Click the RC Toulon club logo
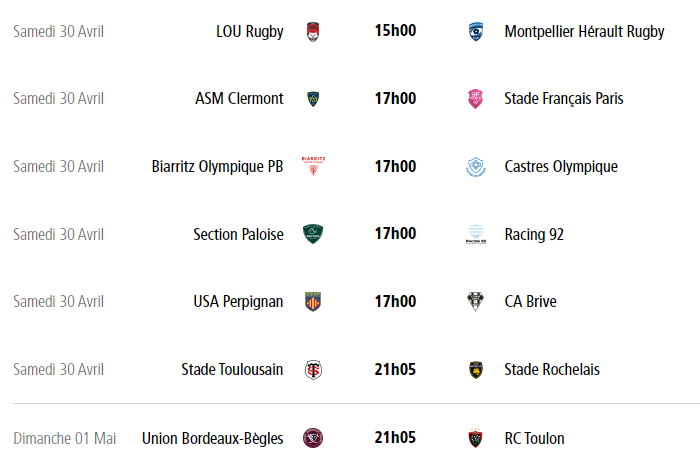Viewport: 700px width, 465px height. [476, 438]
